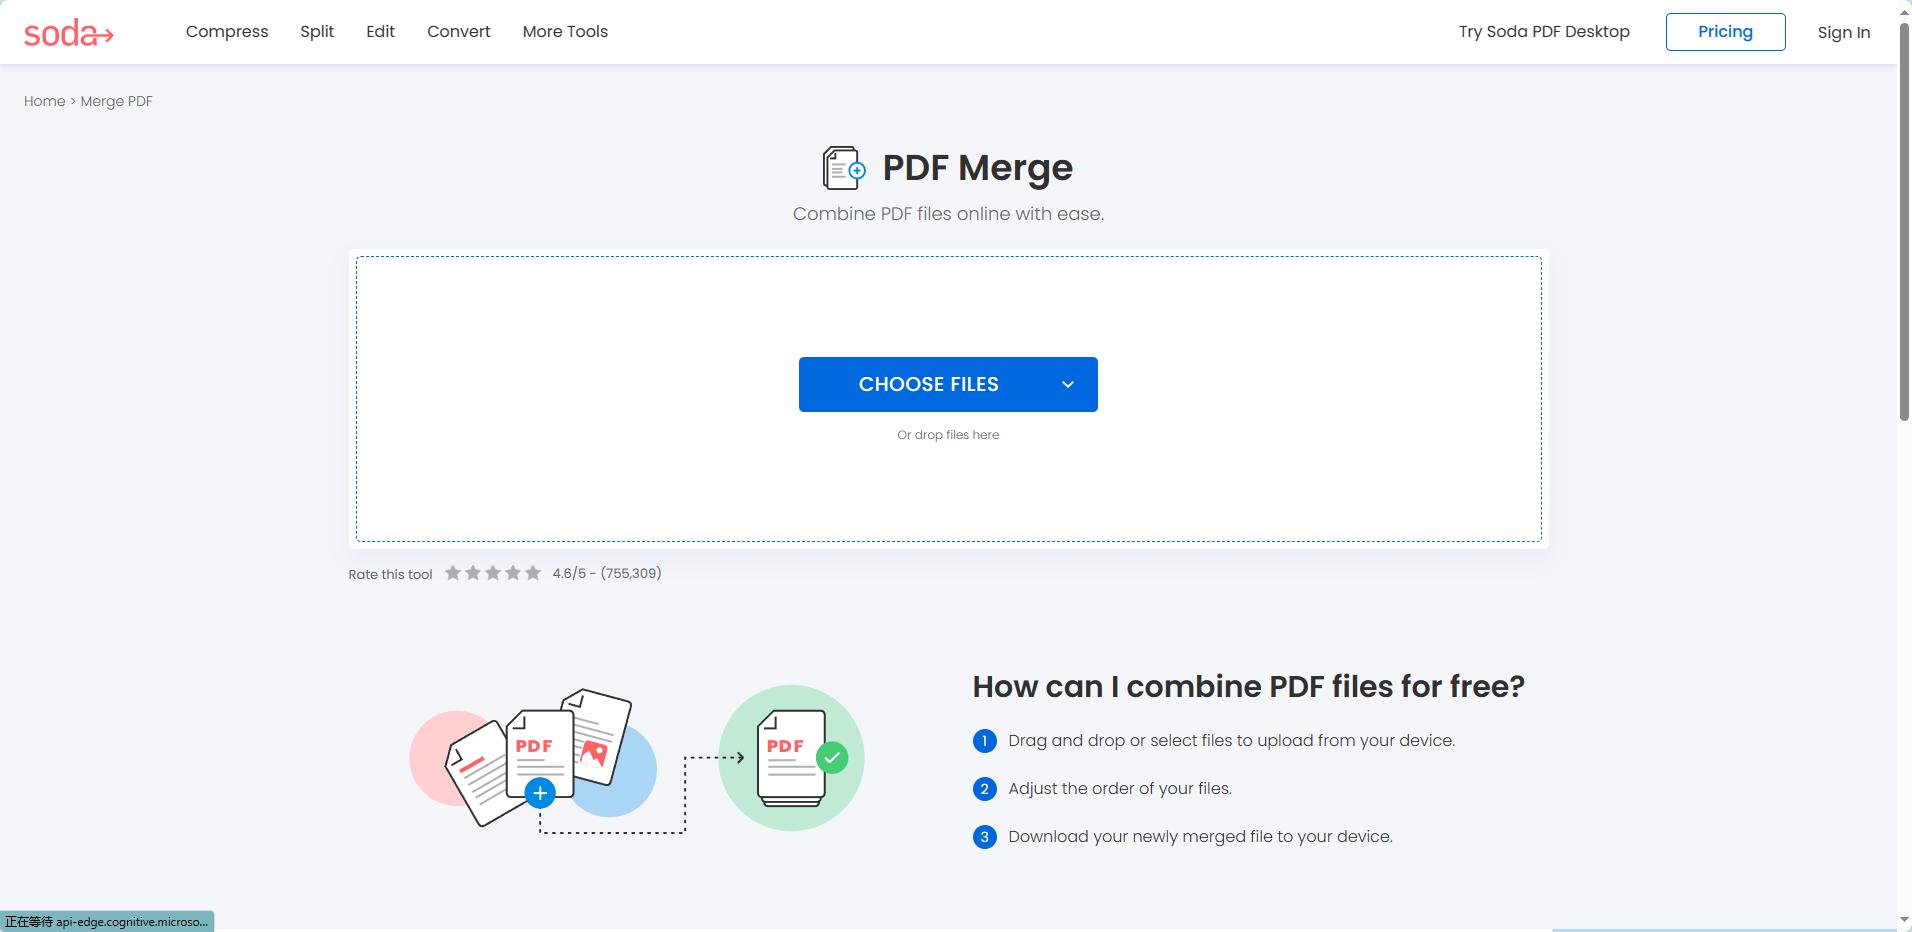Rate the tool five stars
Viewport: 1912px width, 932px height.
point(531,572)
